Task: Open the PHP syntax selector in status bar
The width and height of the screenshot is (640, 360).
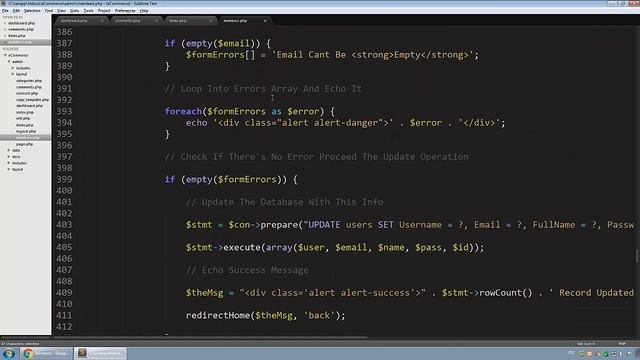Action: click(x=622, y=344)
